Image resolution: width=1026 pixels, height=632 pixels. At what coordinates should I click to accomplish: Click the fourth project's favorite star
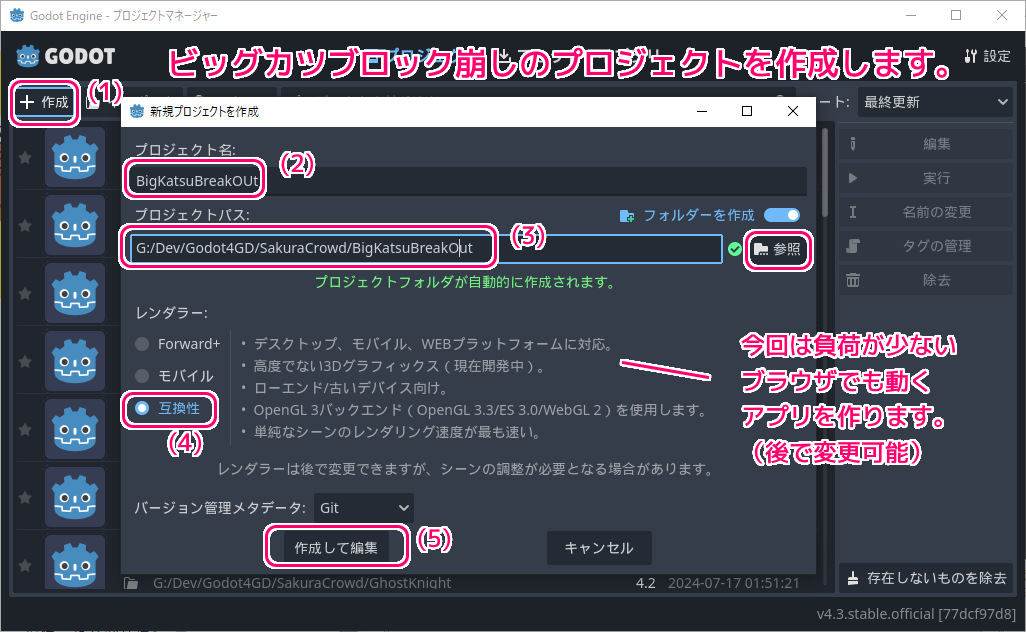tap(25, 362)
